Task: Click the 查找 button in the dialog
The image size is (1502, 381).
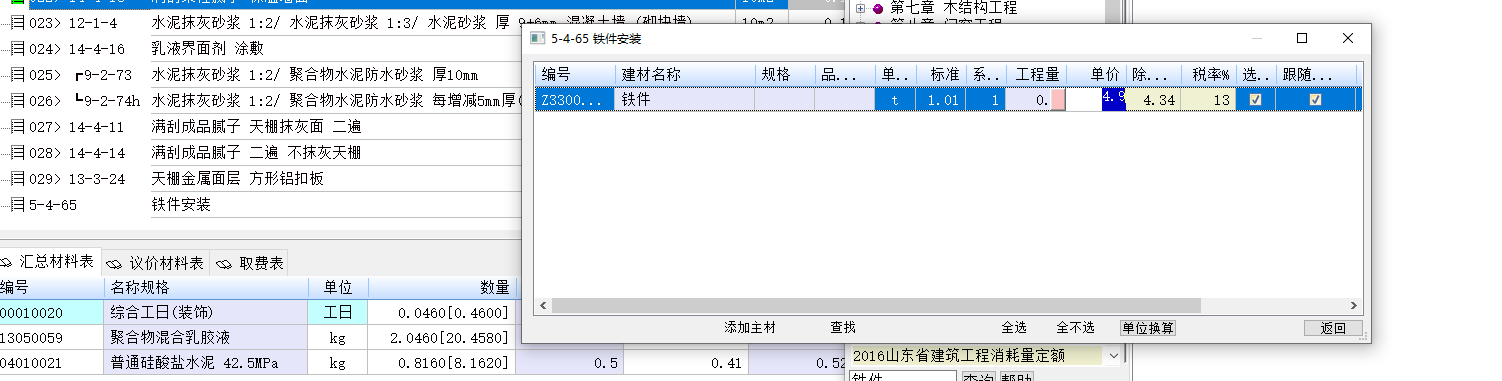Action: pos(843,327)
